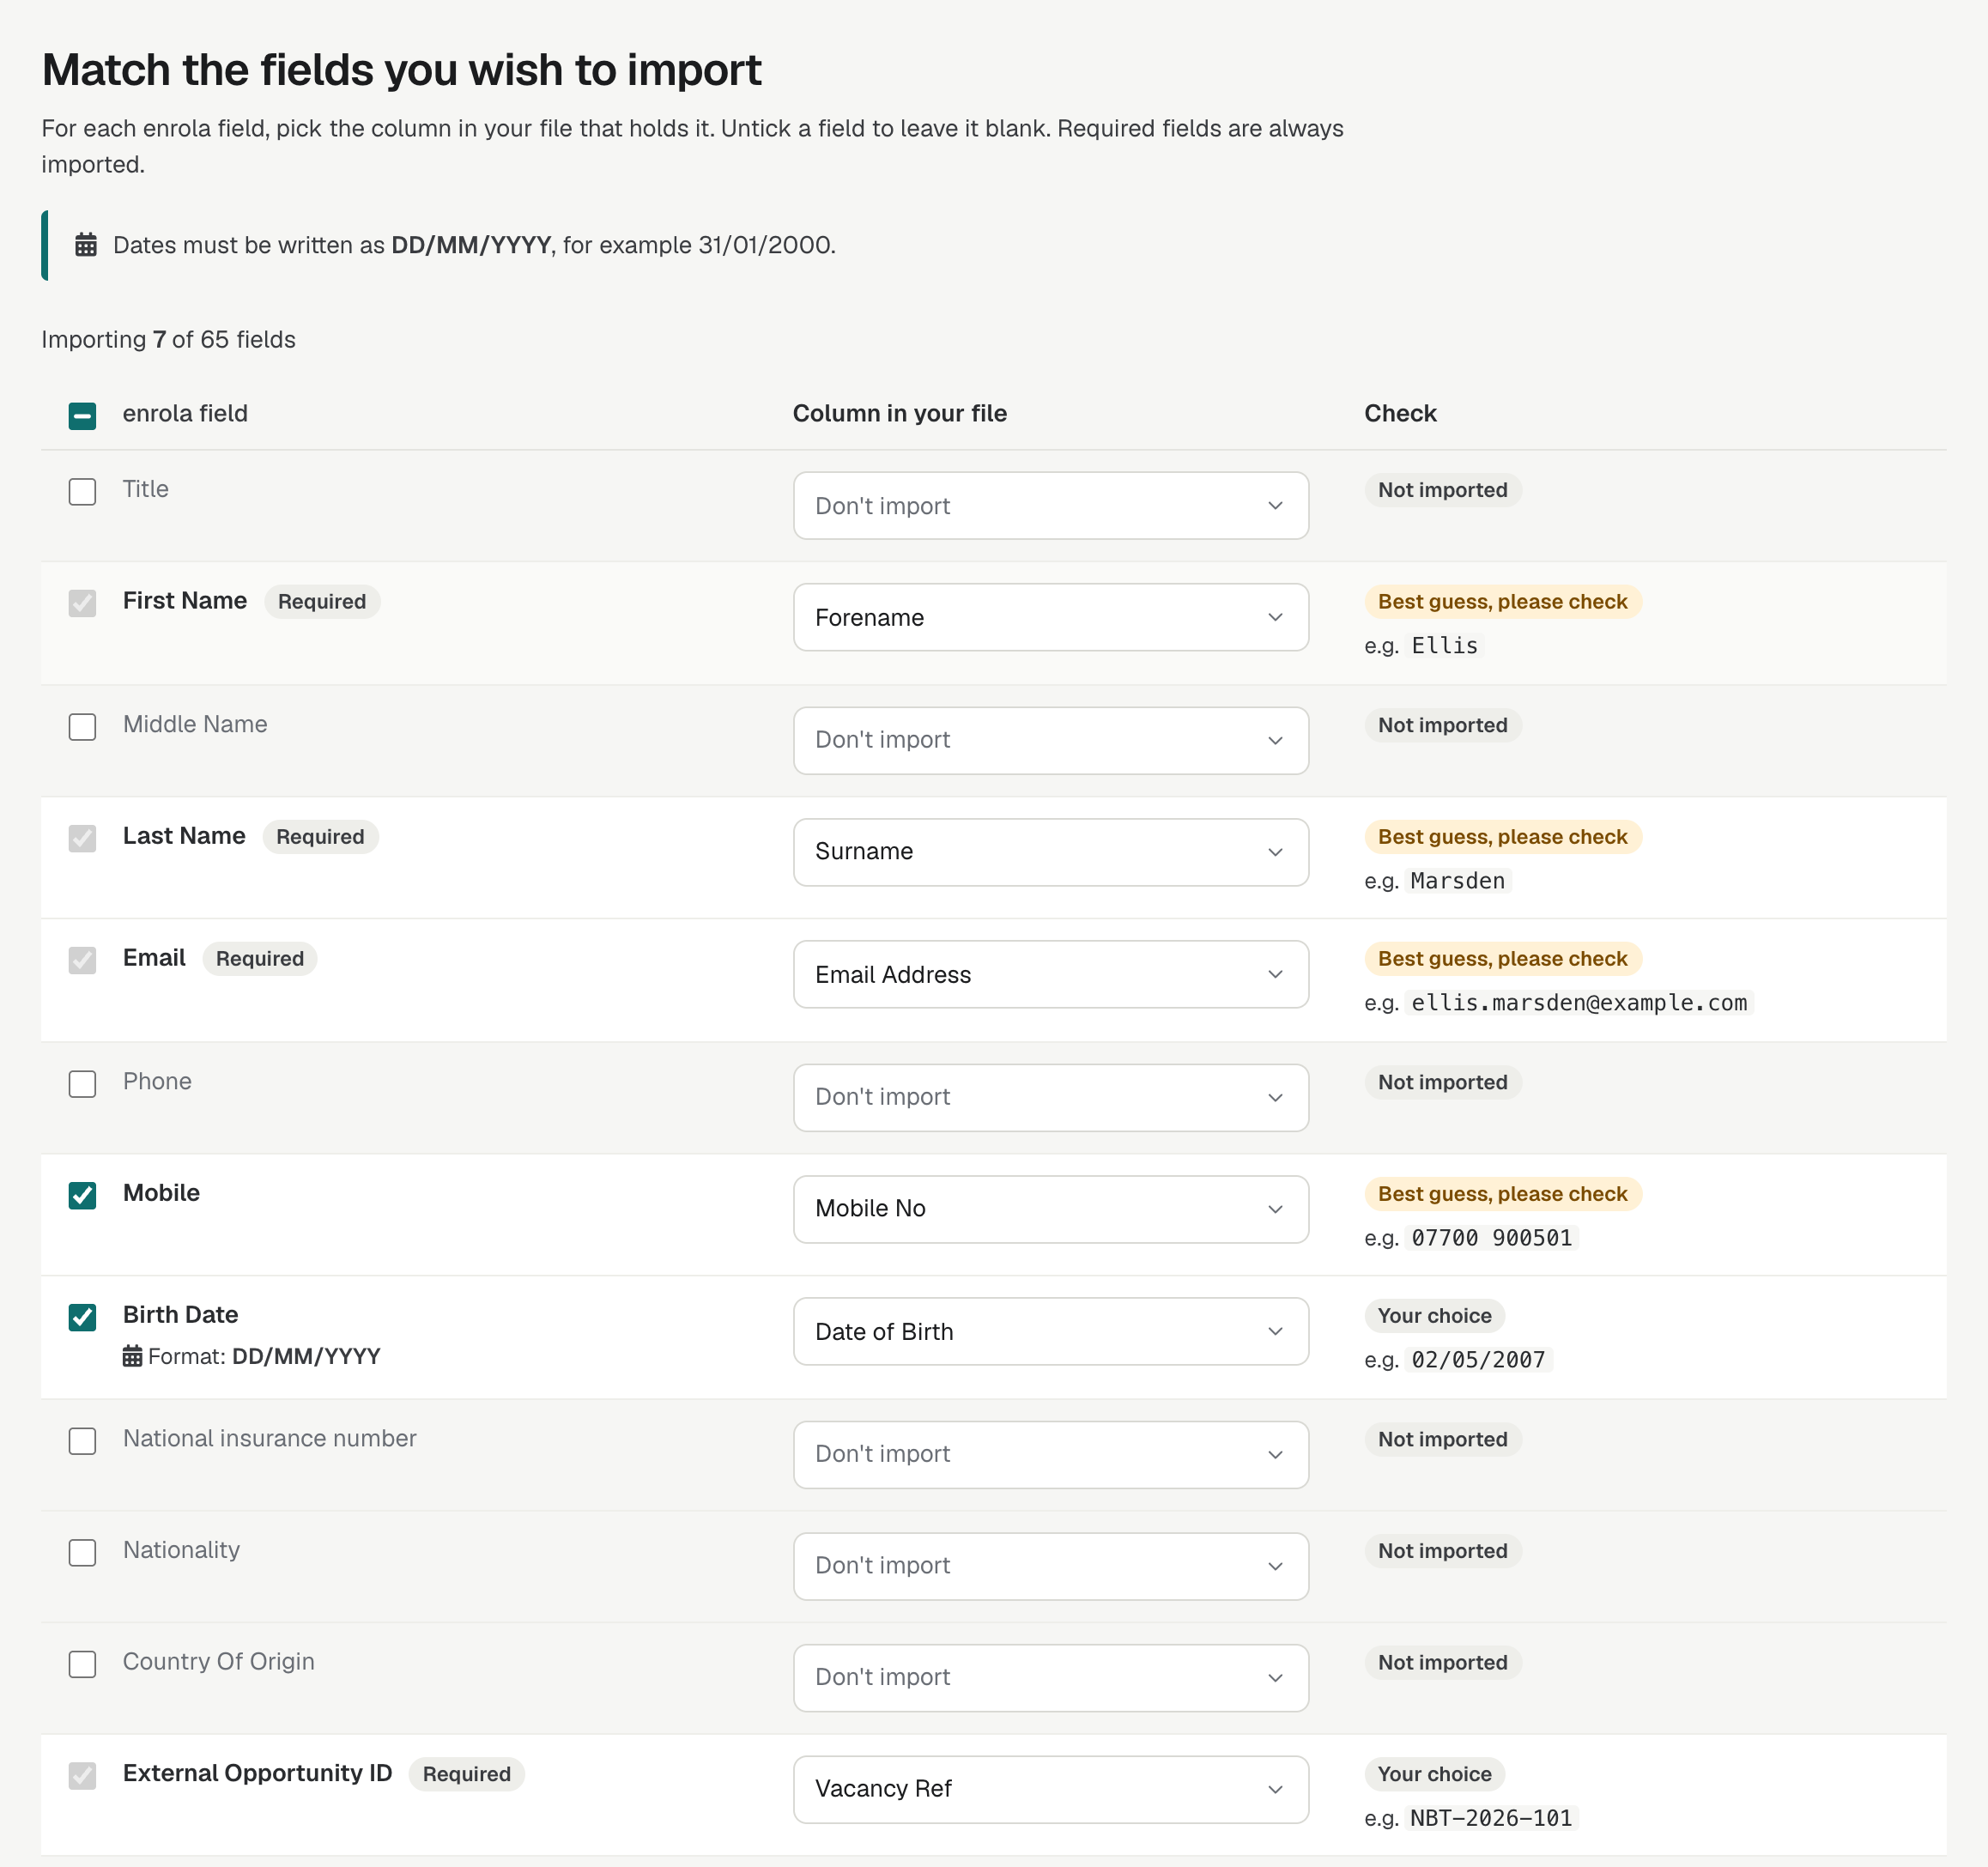Click the 'Not imported' badge in the Title row

(x=1442, y=490)
